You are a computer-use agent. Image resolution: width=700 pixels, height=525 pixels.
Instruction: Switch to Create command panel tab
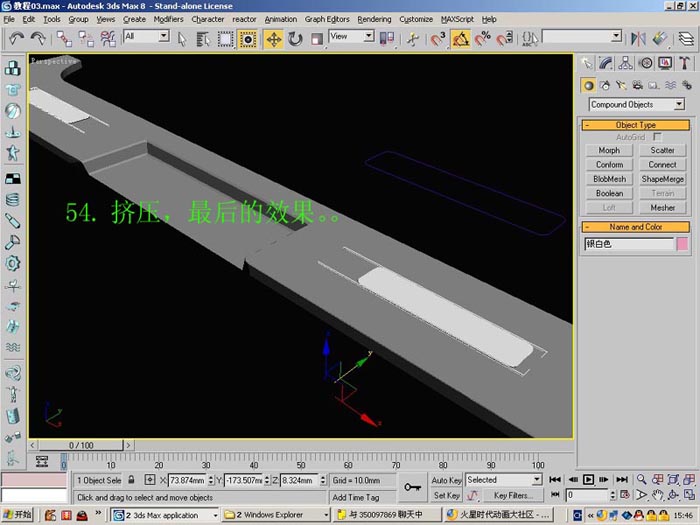coord(587,63)
